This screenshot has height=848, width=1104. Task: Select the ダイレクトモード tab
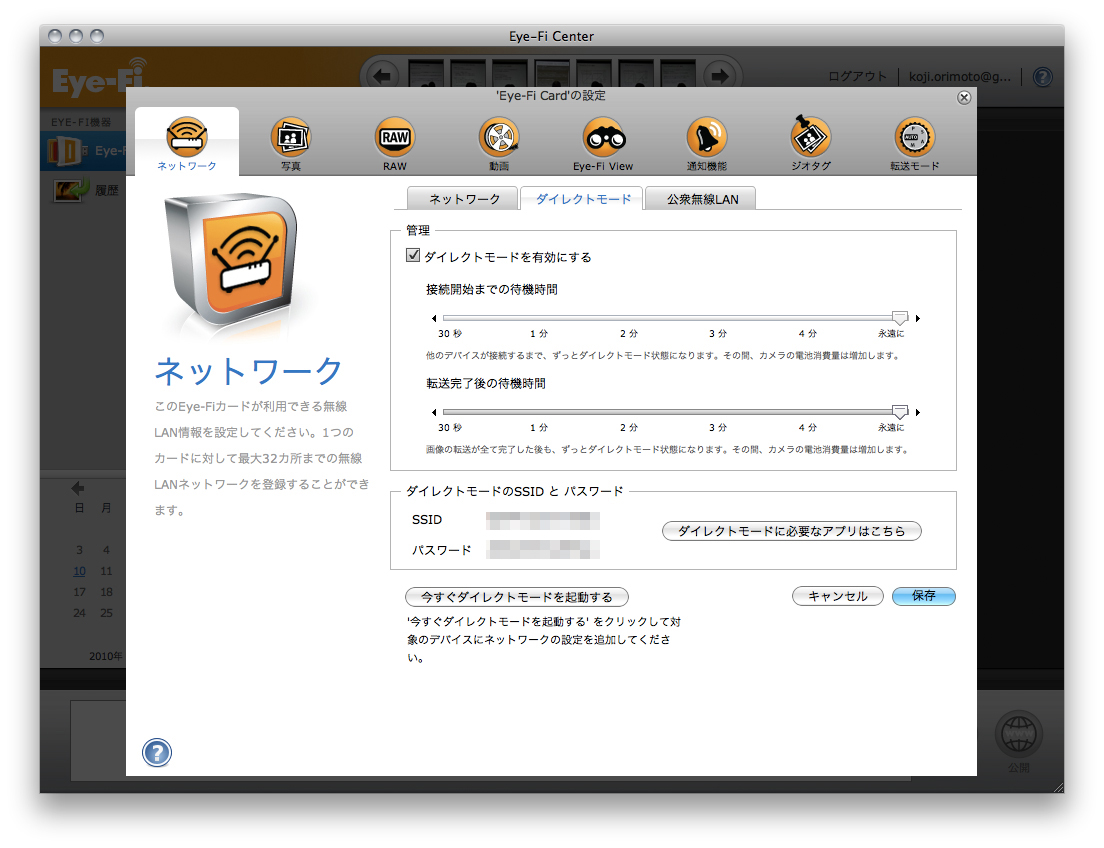[x=581, y=198]
